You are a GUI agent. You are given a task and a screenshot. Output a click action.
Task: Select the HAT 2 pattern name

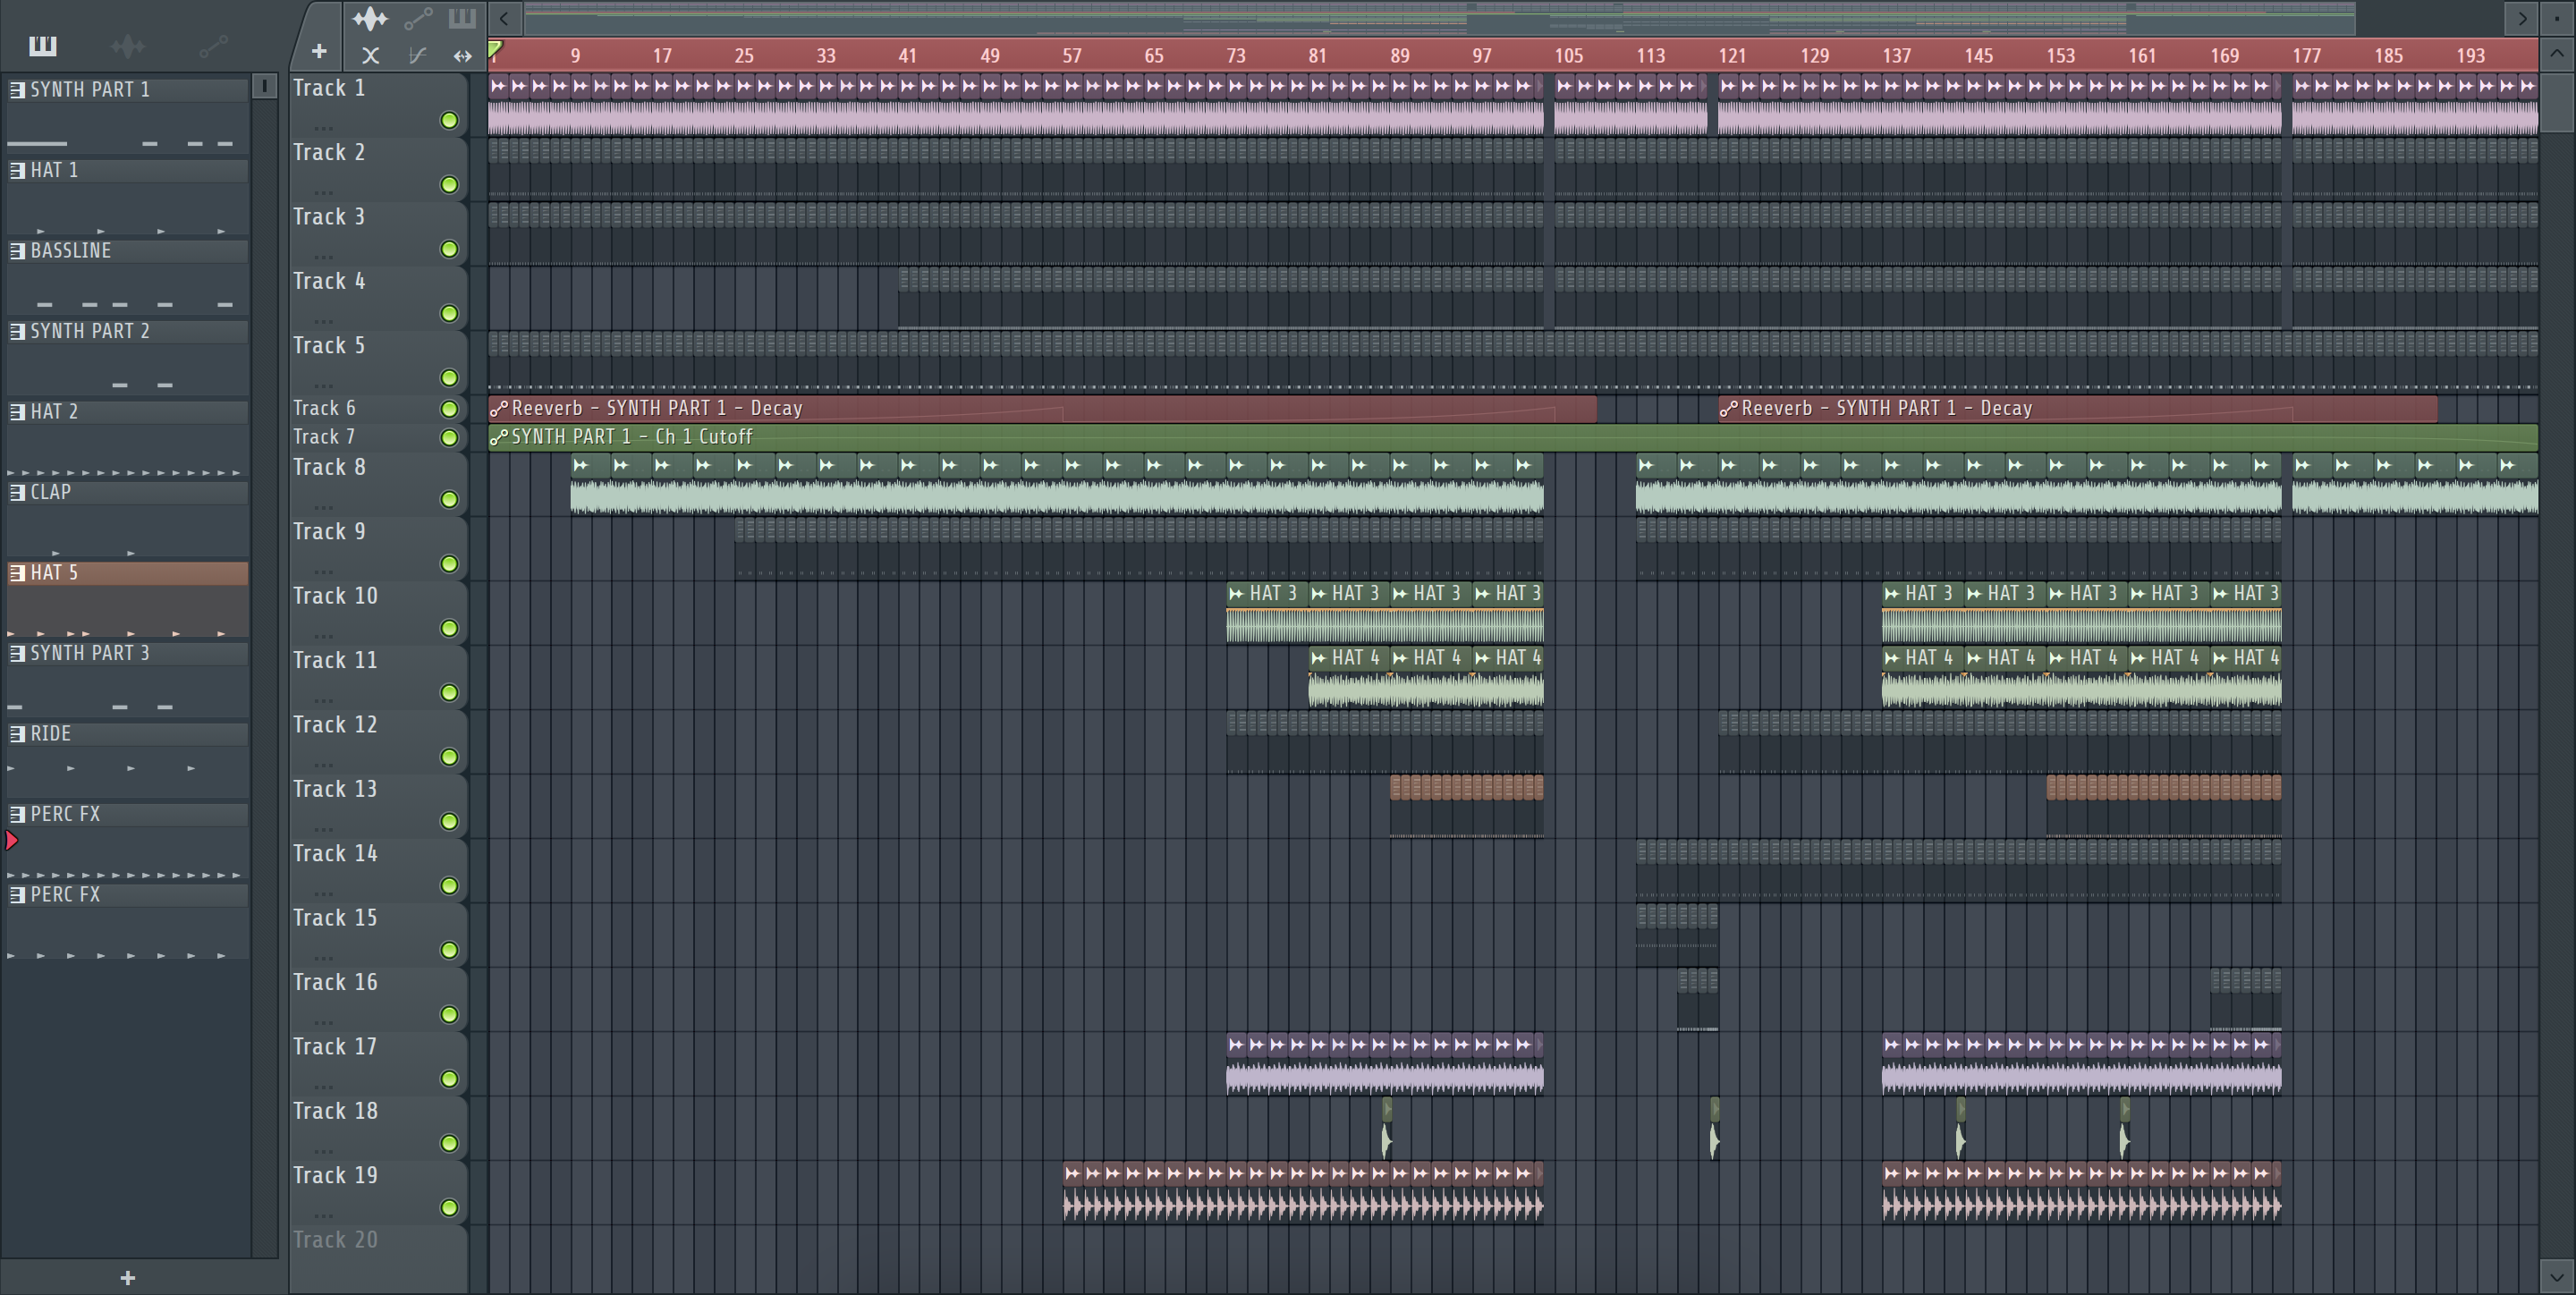click(54, 412)
